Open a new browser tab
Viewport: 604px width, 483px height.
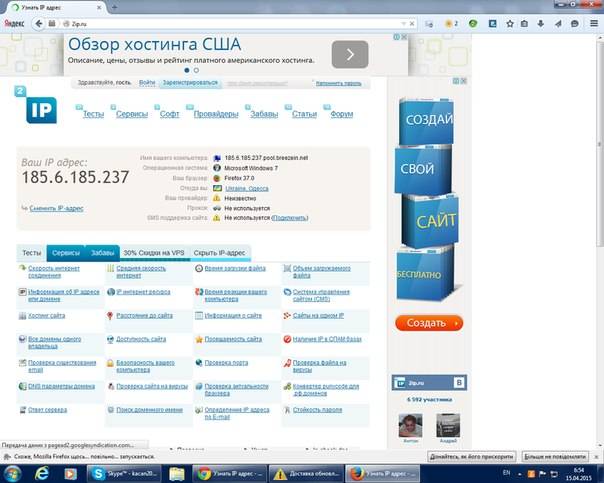[x=114, y=7]
